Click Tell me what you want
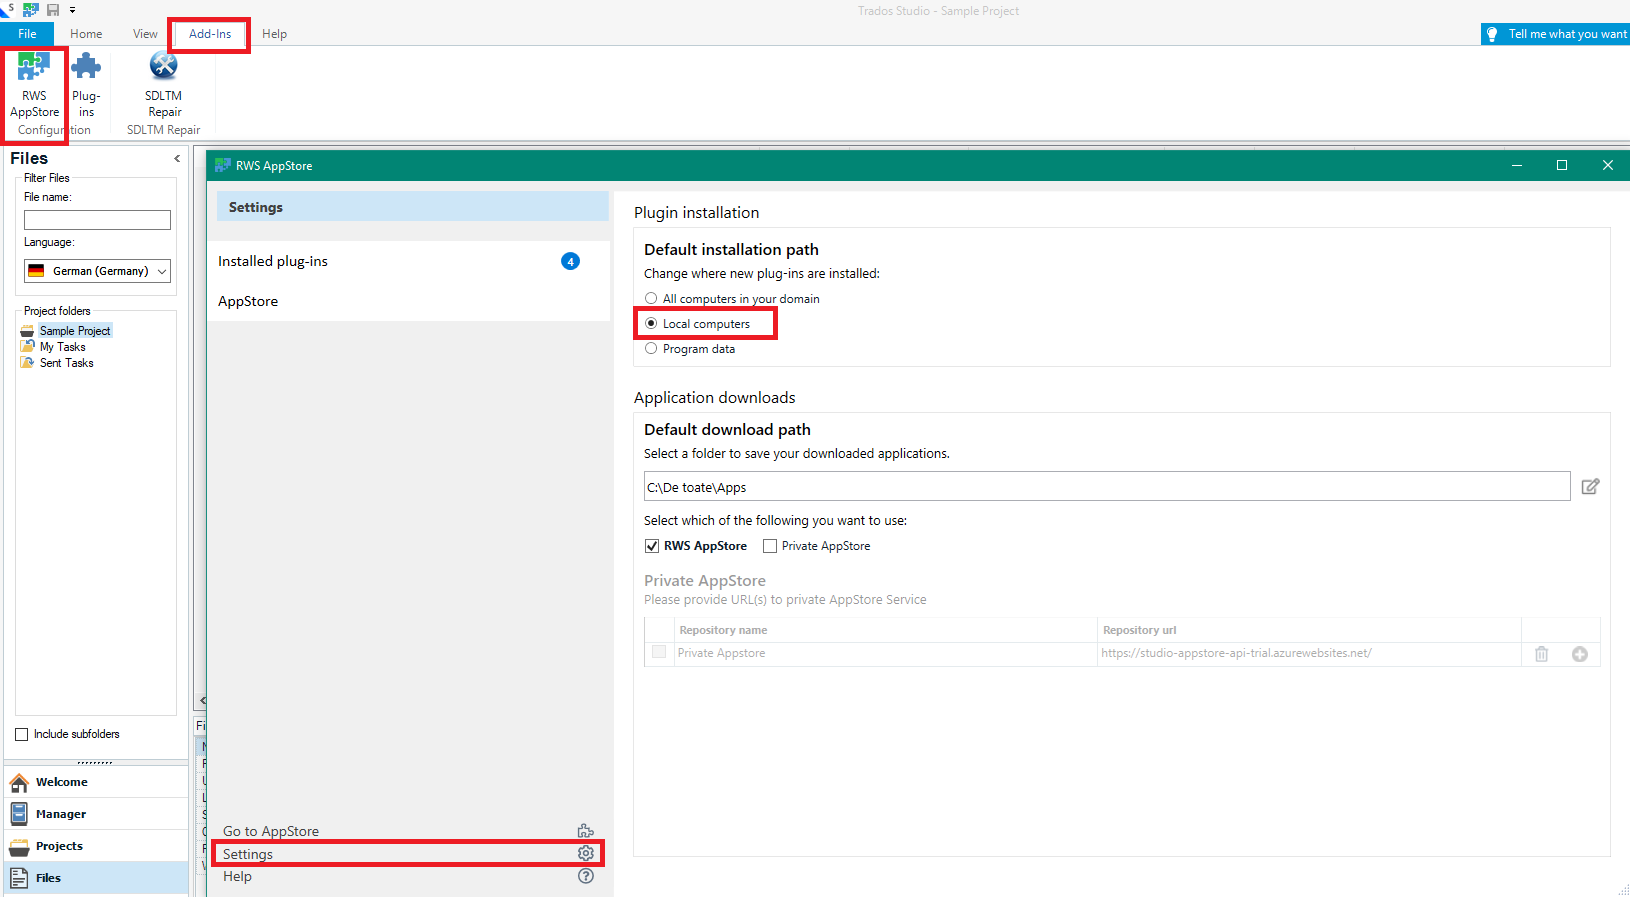The width and height of the screenshot is (1630, 897). [x=1567, y=34]
